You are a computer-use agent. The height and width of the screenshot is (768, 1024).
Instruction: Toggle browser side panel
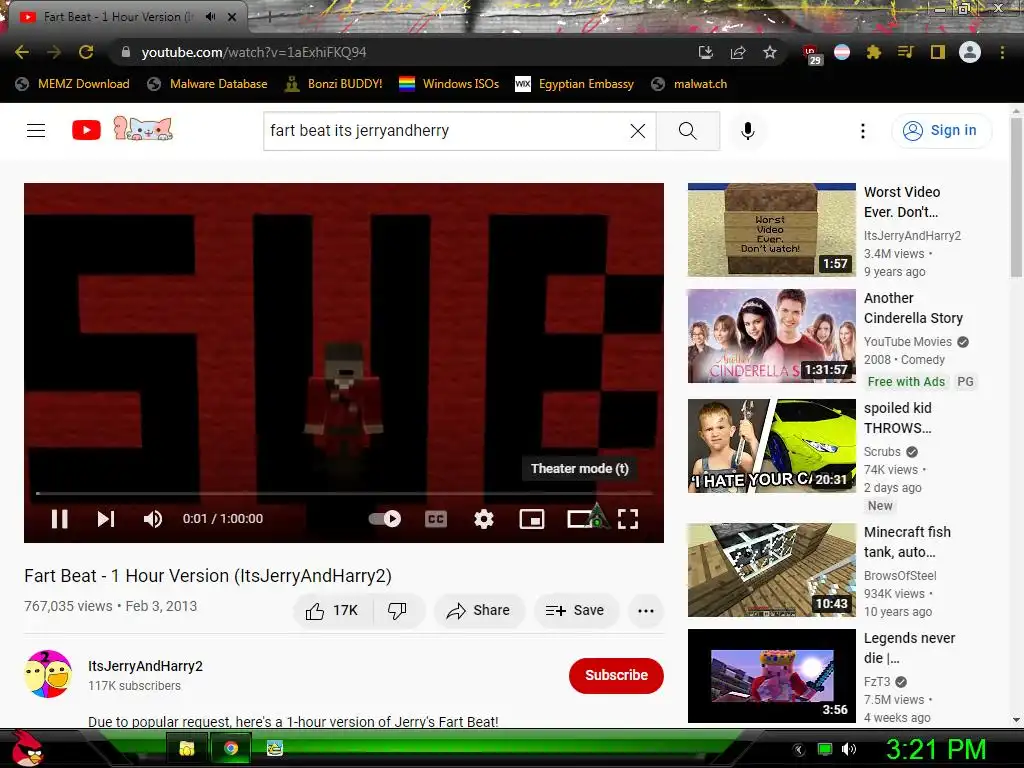[938, 52]
